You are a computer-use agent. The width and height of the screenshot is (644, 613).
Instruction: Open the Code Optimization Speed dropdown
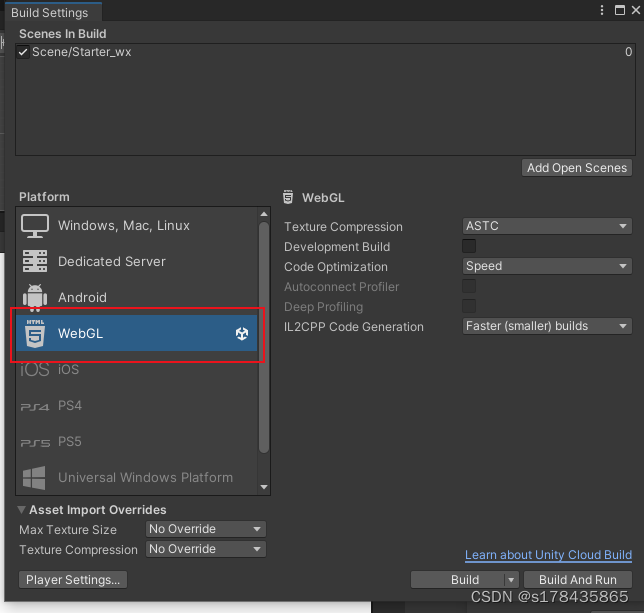[547, 266]
